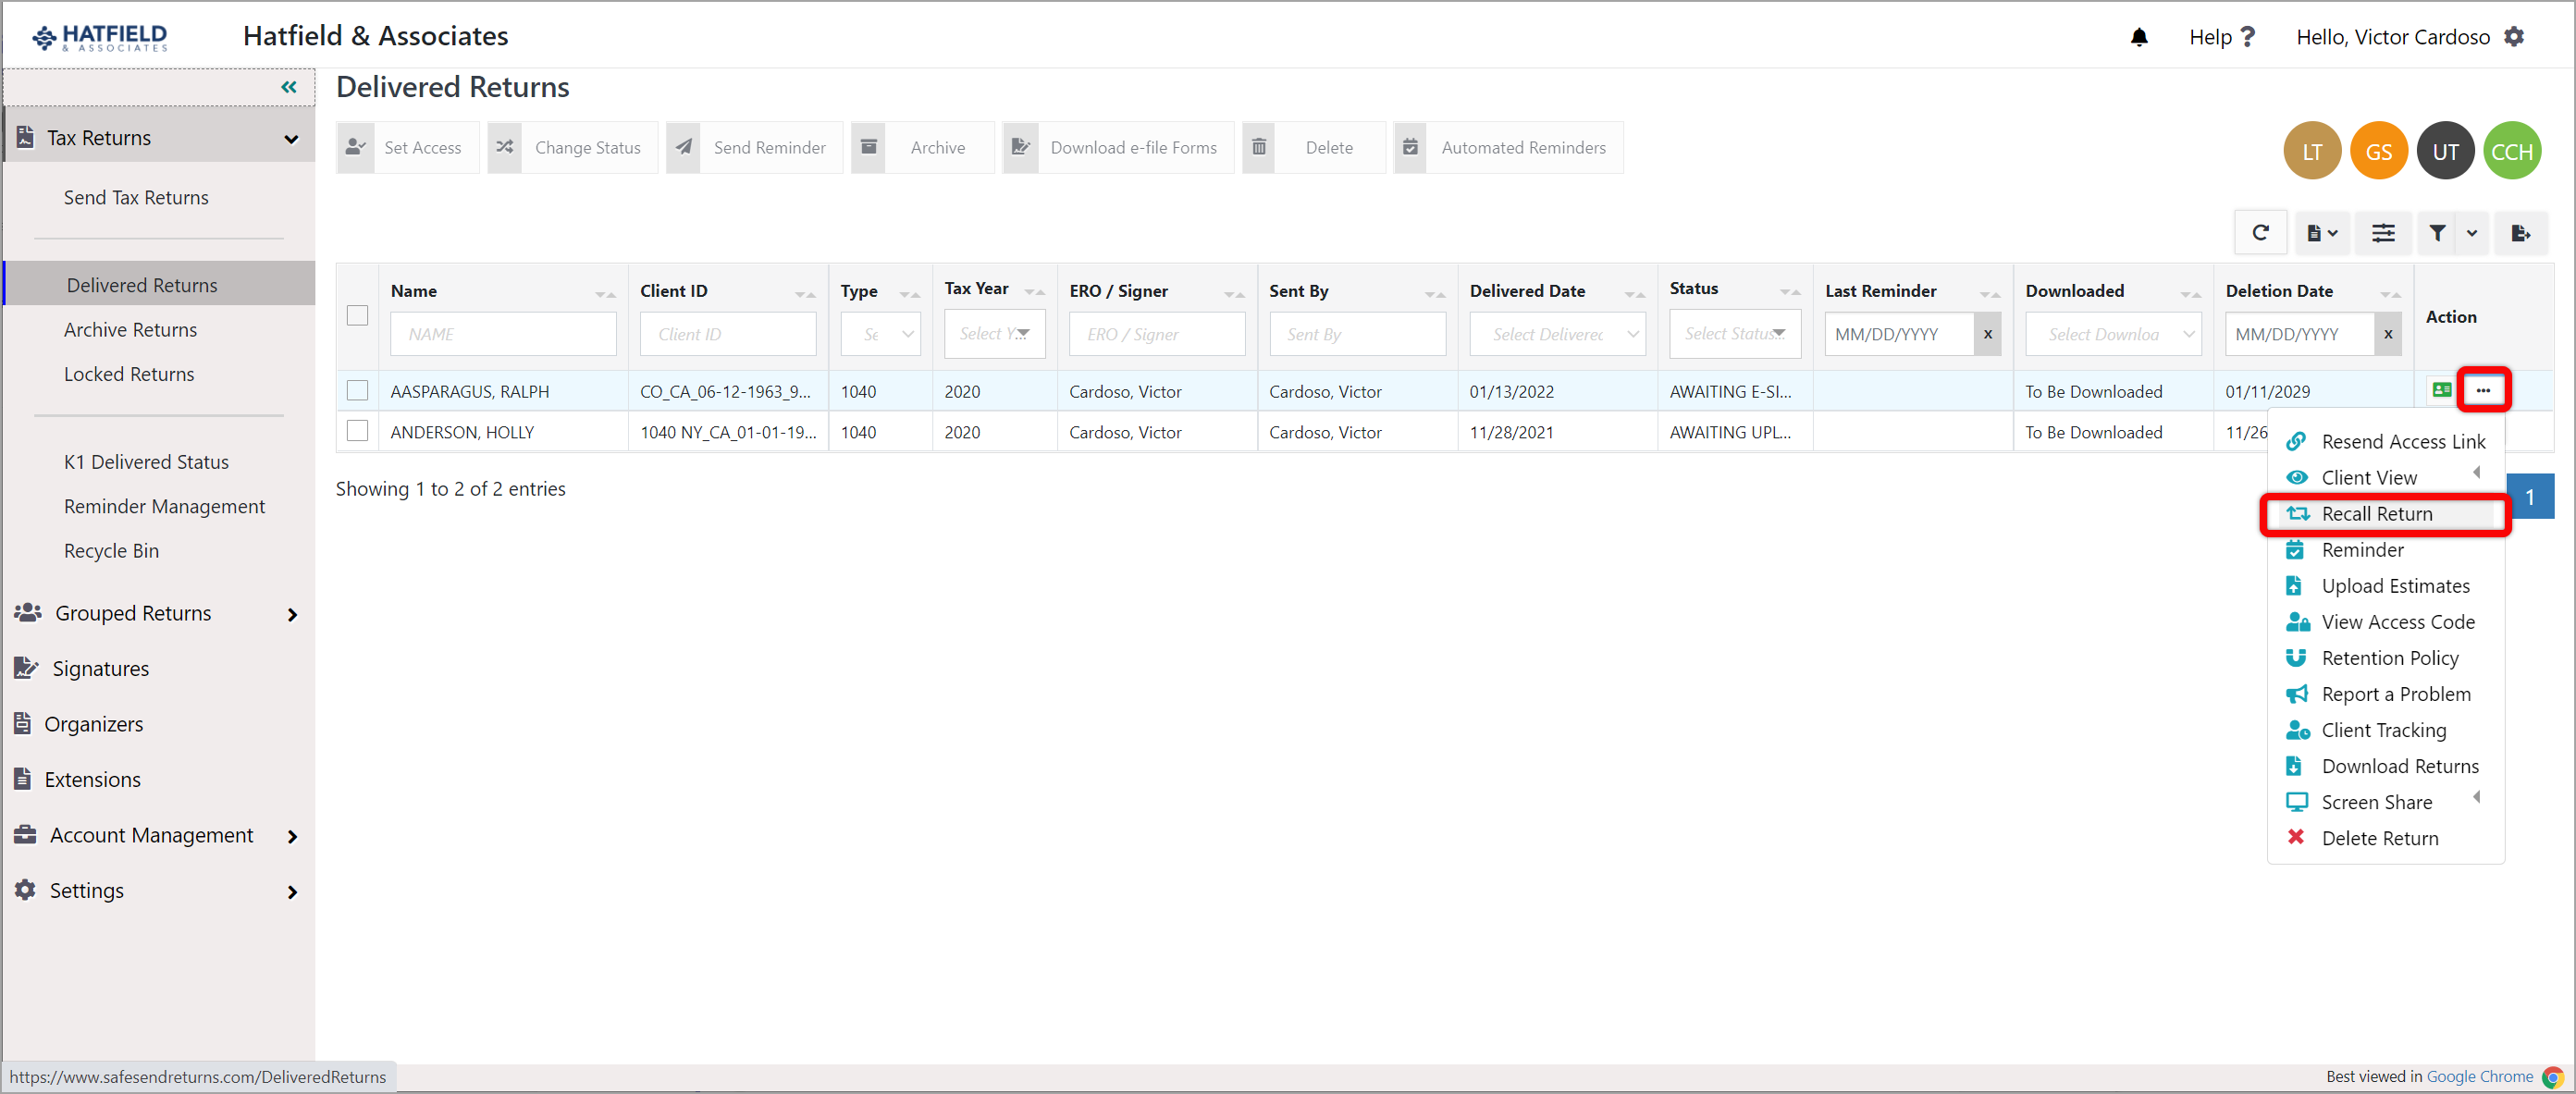Click the refresh grid icon
Viewport: 2576px width, 1094px height.
point(2261,233)
